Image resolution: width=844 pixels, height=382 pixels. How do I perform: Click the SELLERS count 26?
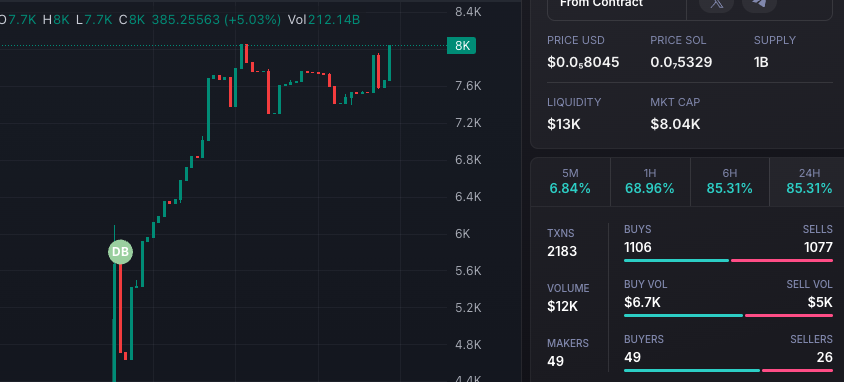[824, 357]
